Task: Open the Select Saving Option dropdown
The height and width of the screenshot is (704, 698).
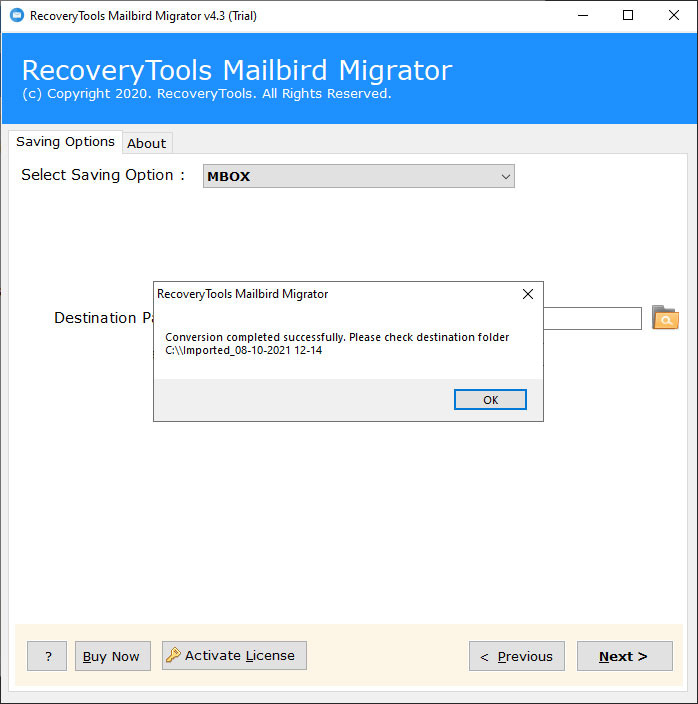Action: point(359,176)
